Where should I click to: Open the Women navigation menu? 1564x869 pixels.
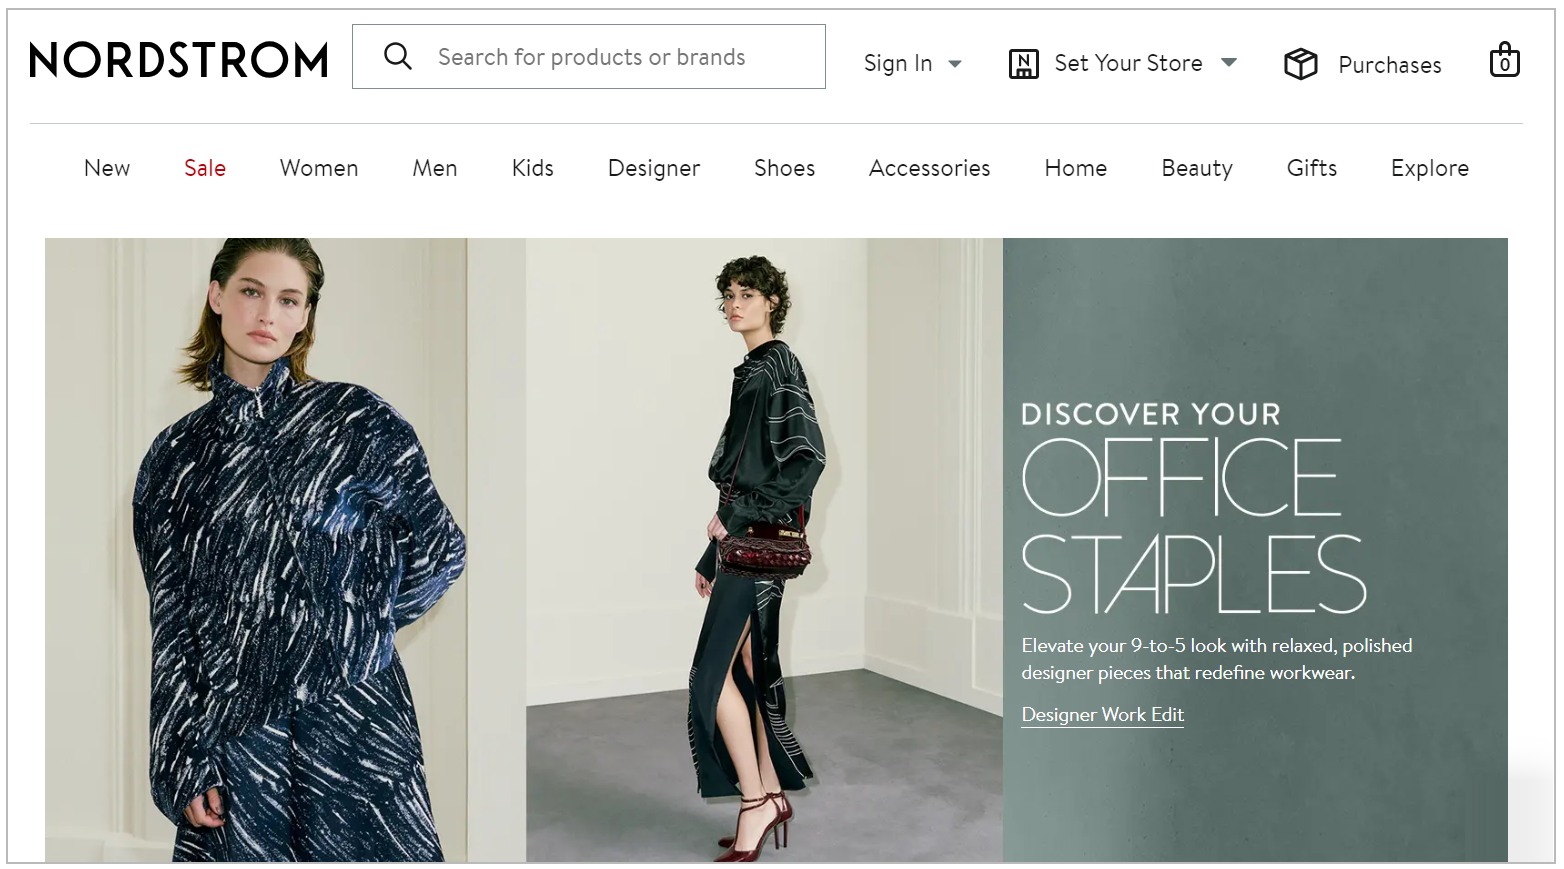pos(318,168)
